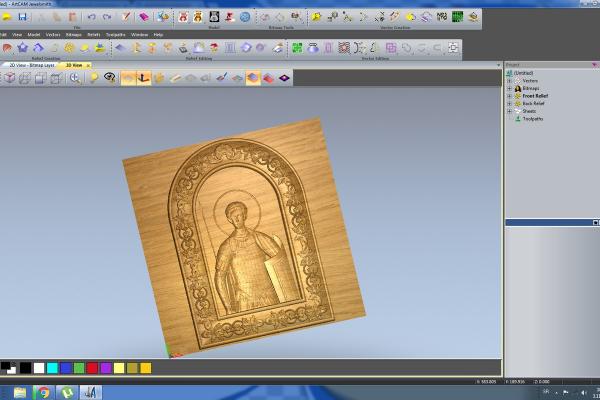The width and height of the screenshot is (600, 400).
Task: Select Back Relief in Project tree
Action: coord(532,103)
